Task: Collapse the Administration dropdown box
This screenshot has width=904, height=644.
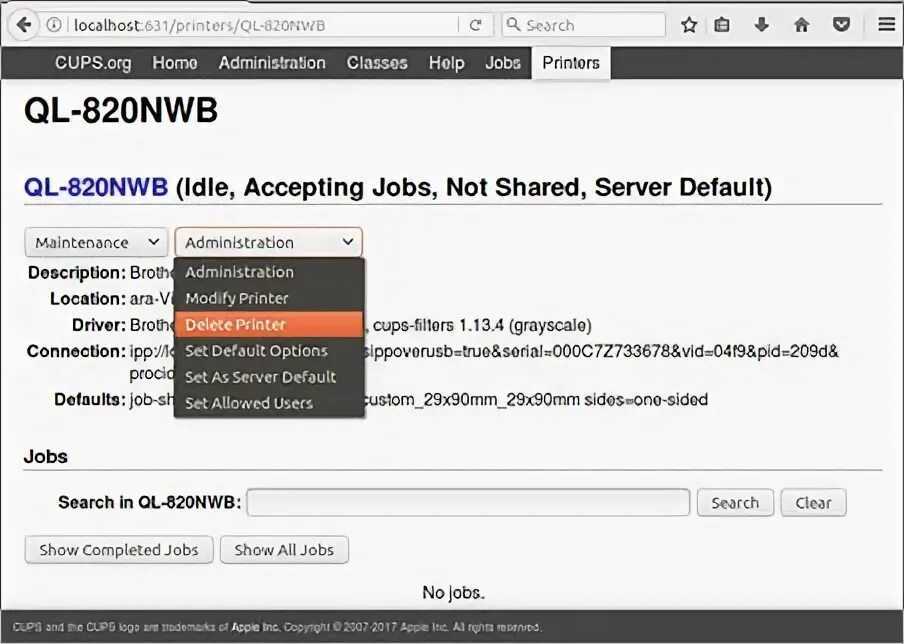Action: 269,242
